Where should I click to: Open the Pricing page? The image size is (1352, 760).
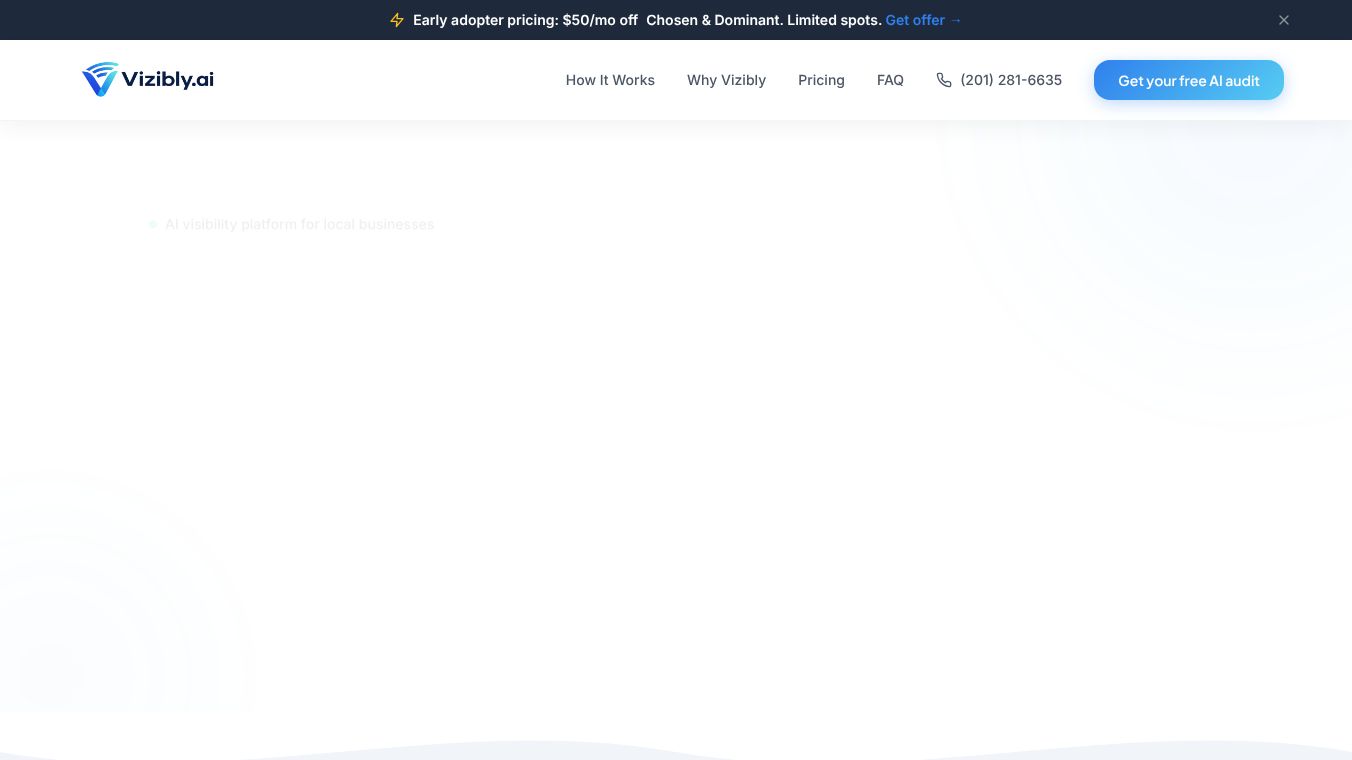[x=821, y=80]
